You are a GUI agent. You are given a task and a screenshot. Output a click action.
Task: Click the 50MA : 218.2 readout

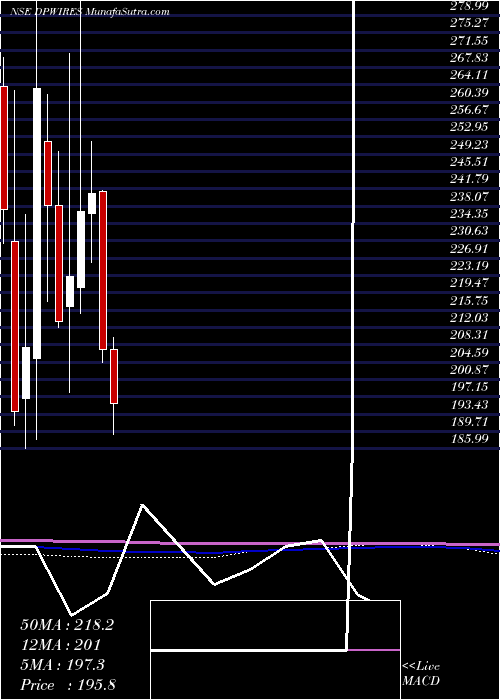tap(67, 625)
